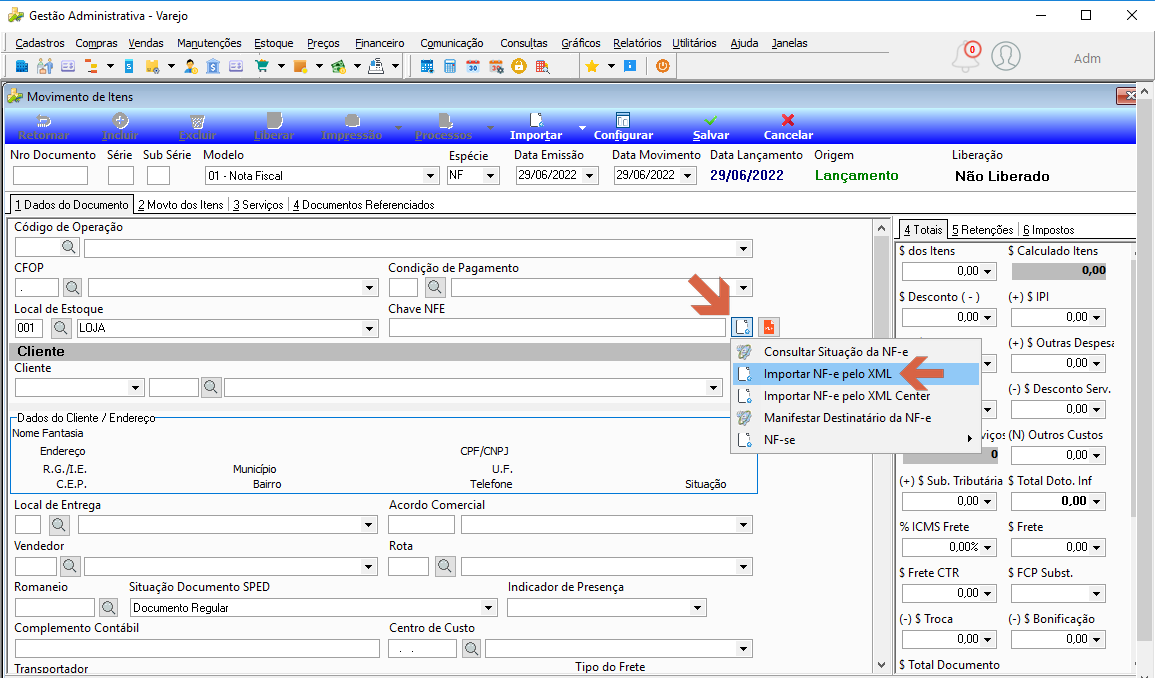Click the Nro Documento input field
1155x678 pixels.
click(x=50, y=175)
